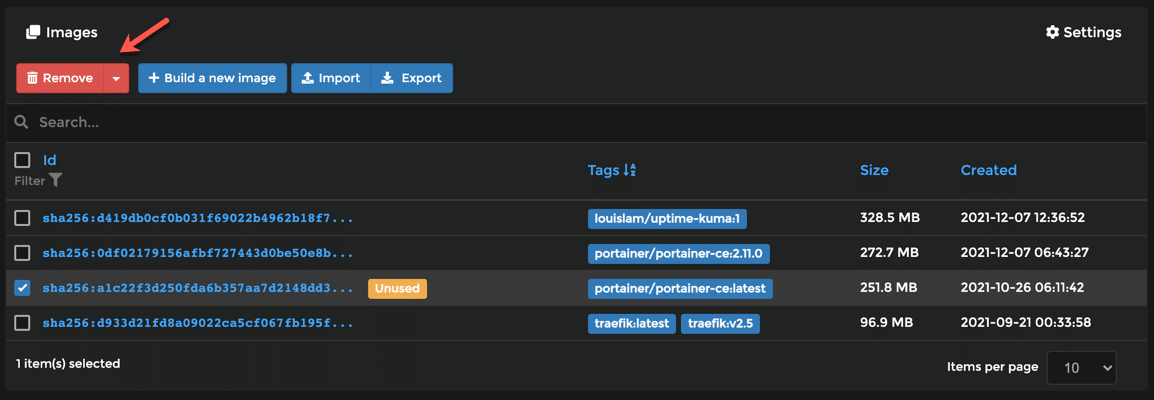
Task: Click the 2021-10-26 06:11:42 created date
Action: tap(1022, 288)
